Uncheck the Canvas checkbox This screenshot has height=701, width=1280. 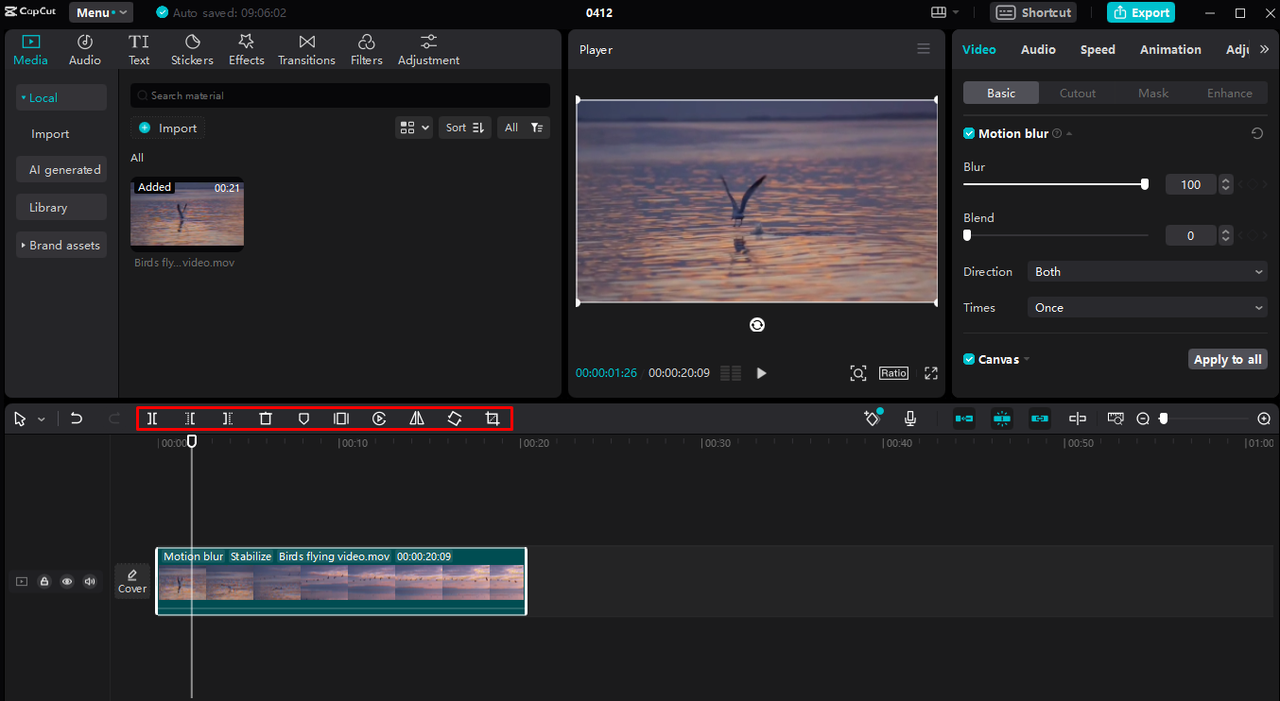tap(969, 359)
